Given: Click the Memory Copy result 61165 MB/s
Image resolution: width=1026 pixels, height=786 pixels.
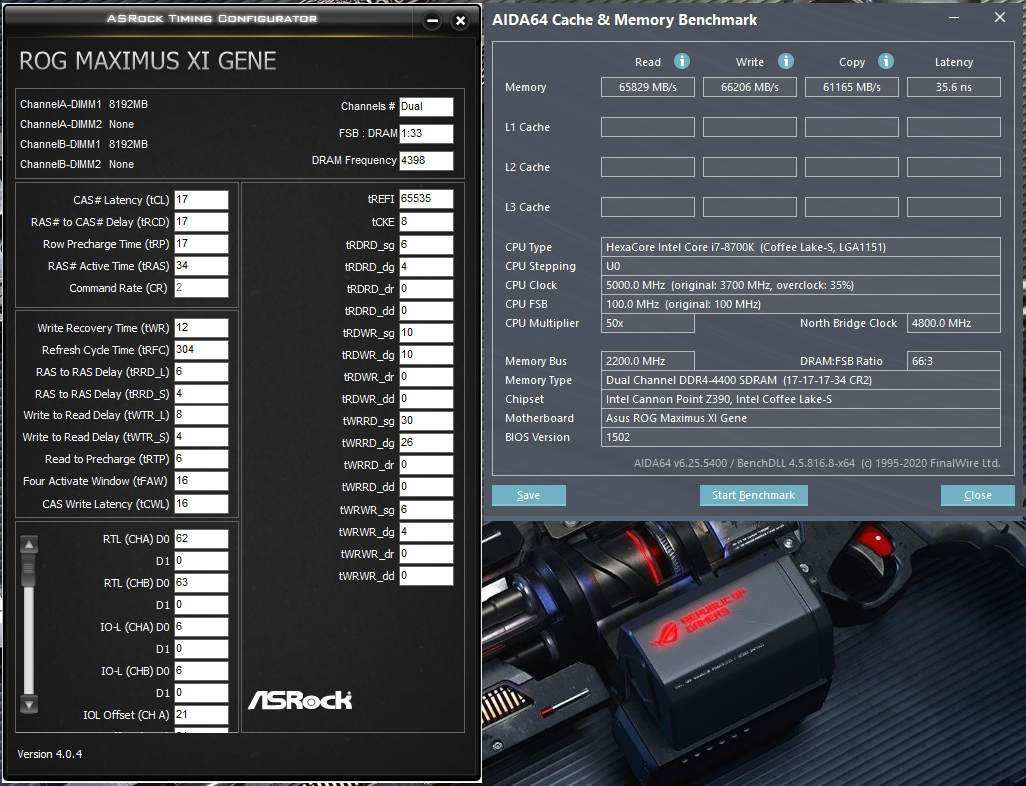Looking at the screenshot, I should pos(852,87).
